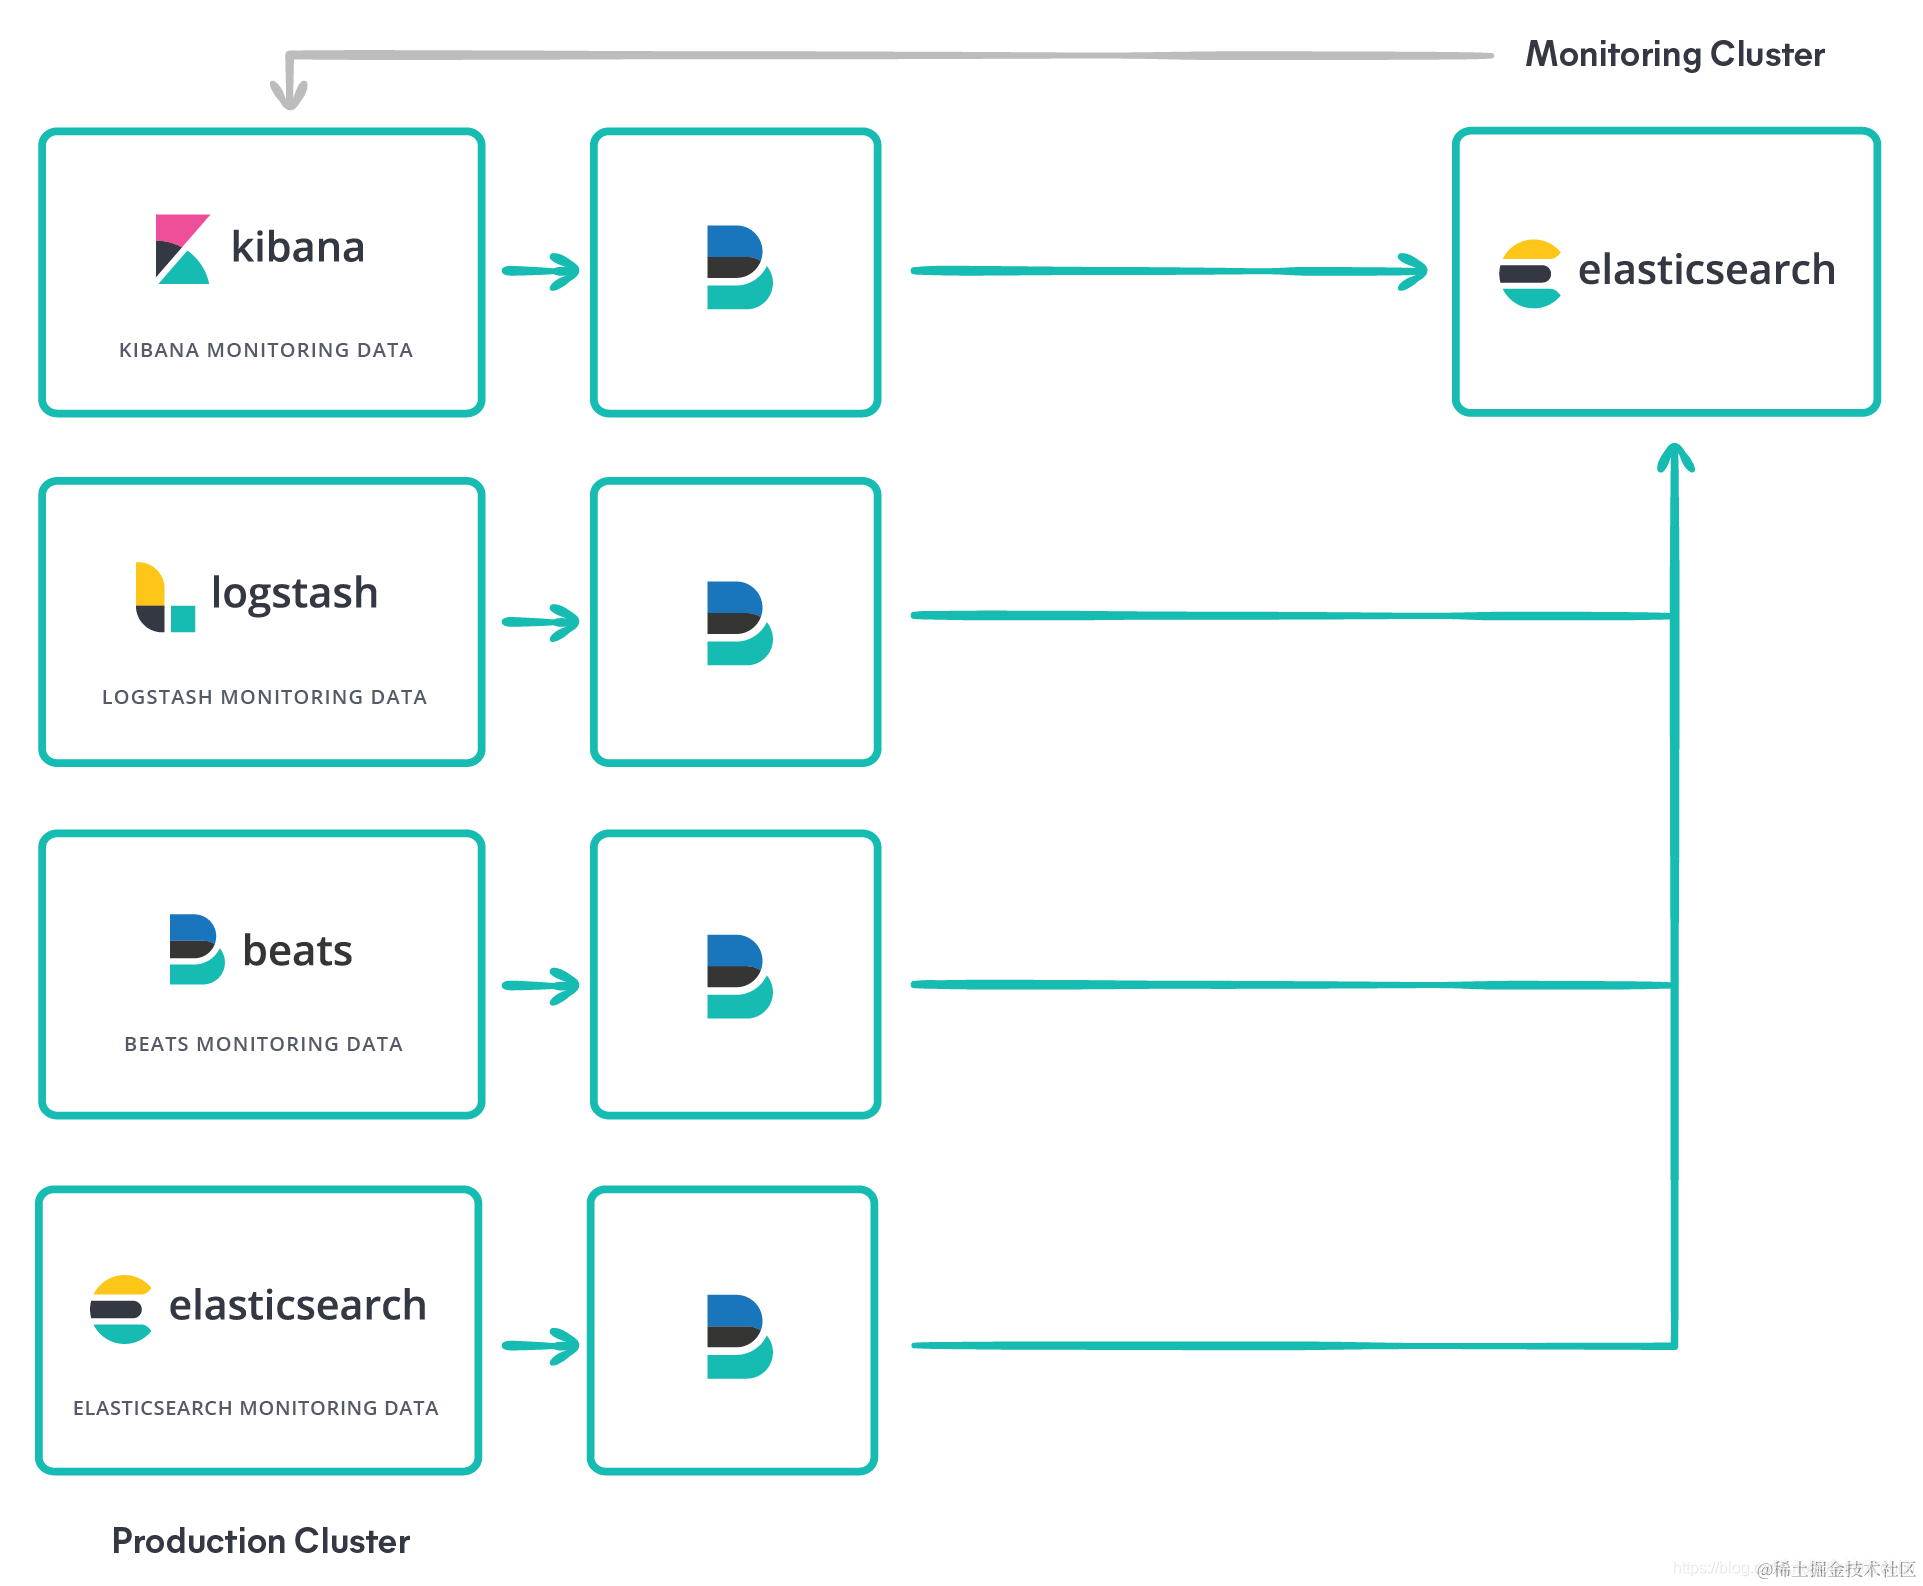Viewport: 1923px width, 1586px height.
Task: Click the Beats icon next to beats box
Action: 739,976
